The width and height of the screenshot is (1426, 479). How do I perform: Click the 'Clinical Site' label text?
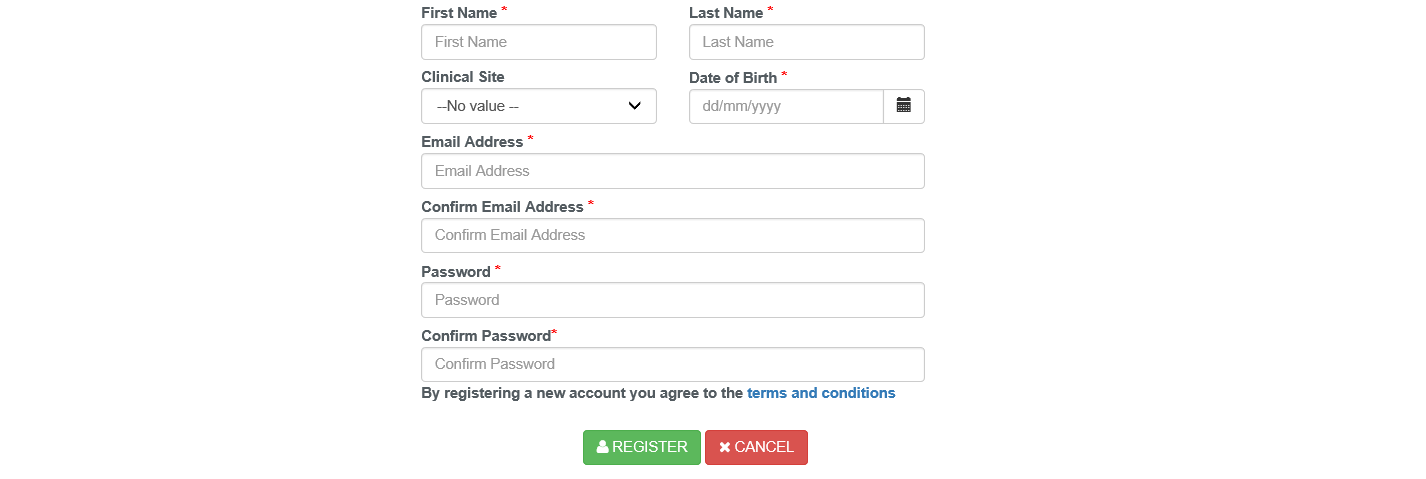pos(463,77)
